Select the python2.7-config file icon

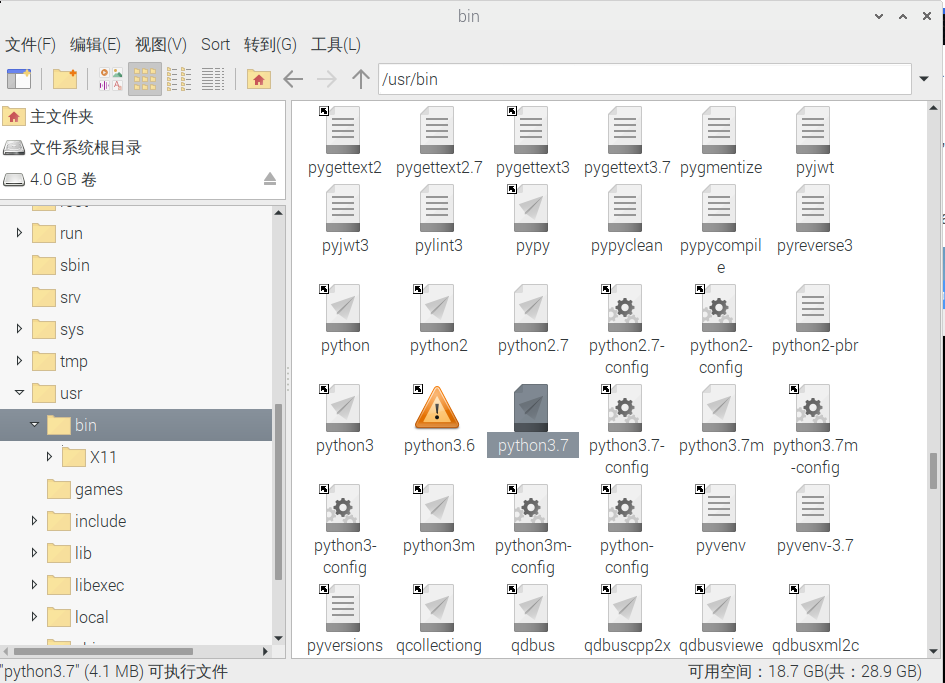[x=625, y=309]
